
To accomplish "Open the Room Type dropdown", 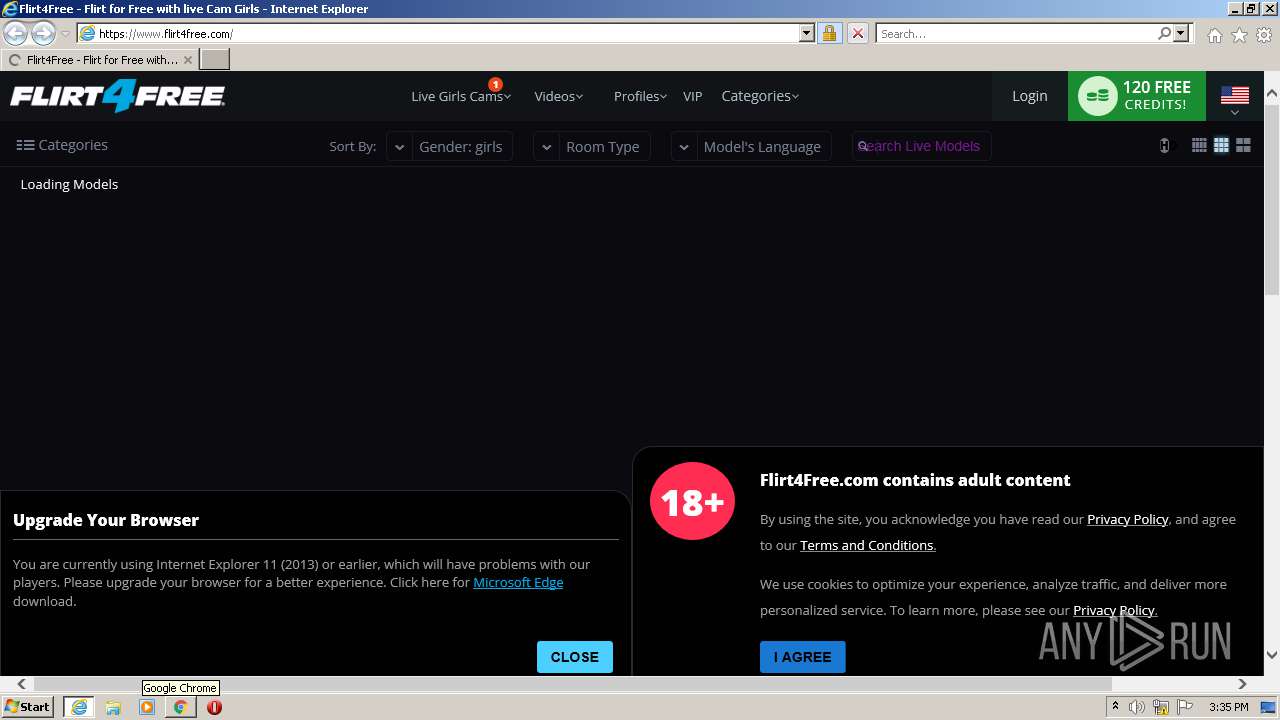I will pyautogui.click(x=592, y=146).
